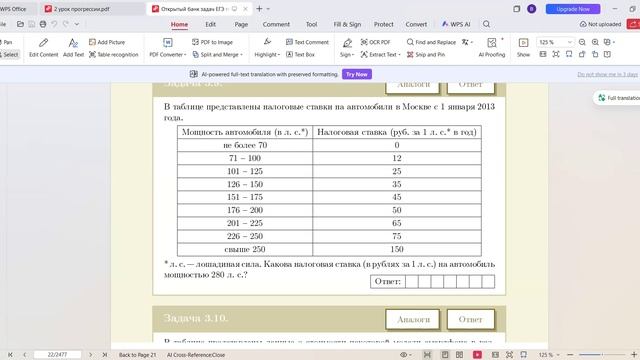Click AI Cross-Reference:Close
The image size is (640, 360).
(196, 355)
